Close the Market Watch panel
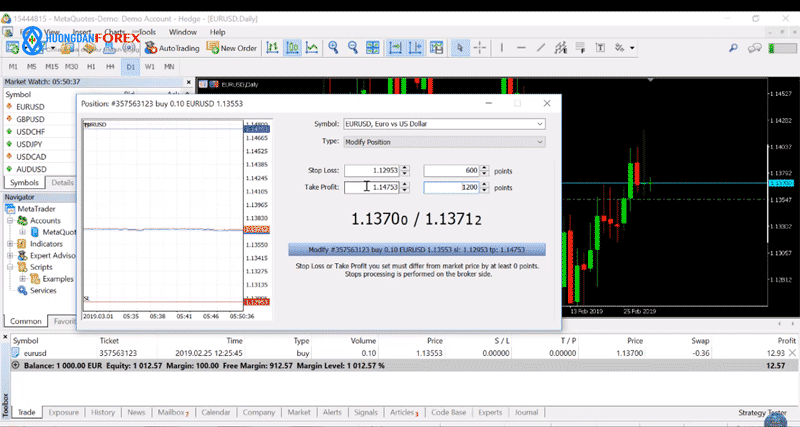 [189, 82]
